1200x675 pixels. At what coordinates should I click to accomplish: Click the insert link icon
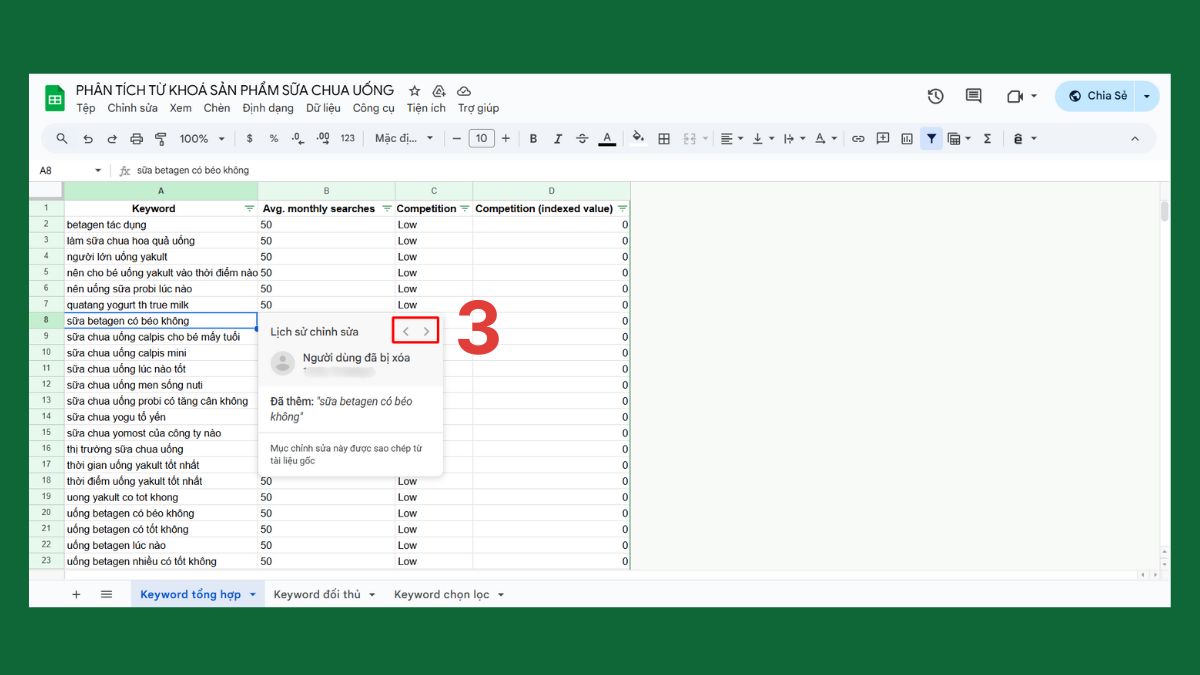(x=858, y=139)
